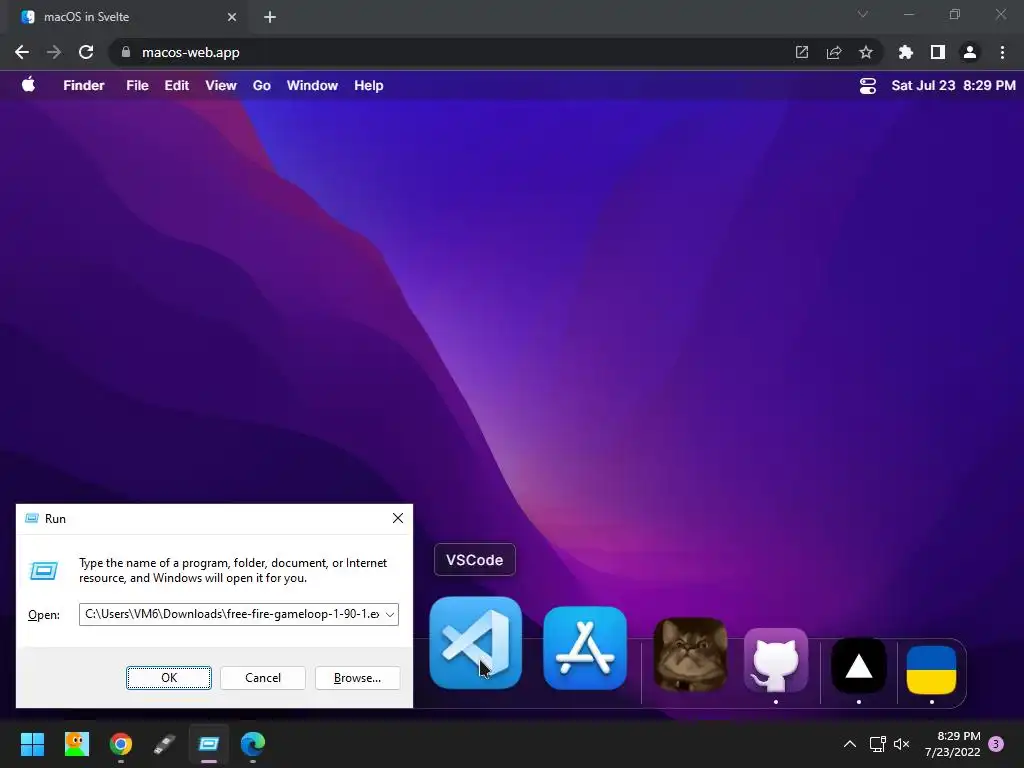Click the open-in-app icon in address bar
Screen dimensions: 1024x768
pos(802,52)
